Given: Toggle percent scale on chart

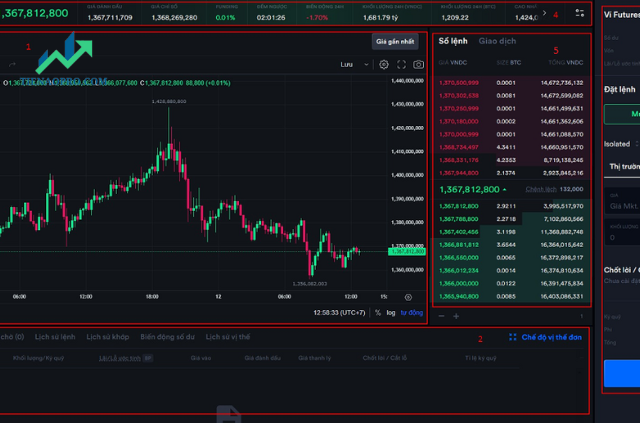Looking at the screenshot, I should [378, 313].
